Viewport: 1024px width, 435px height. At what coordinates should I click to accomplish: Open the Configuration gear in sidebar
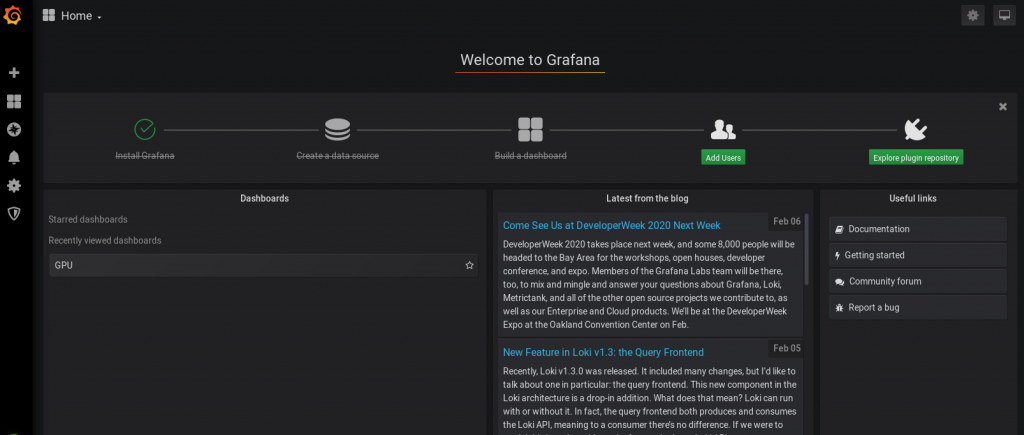point(14,185)
